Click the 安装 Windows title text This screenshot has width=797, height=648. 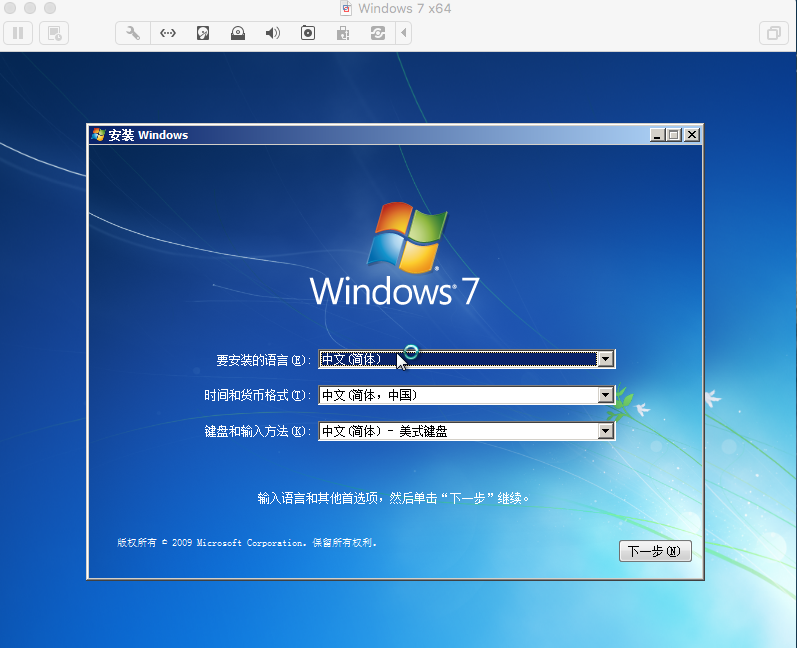[148, 135]
